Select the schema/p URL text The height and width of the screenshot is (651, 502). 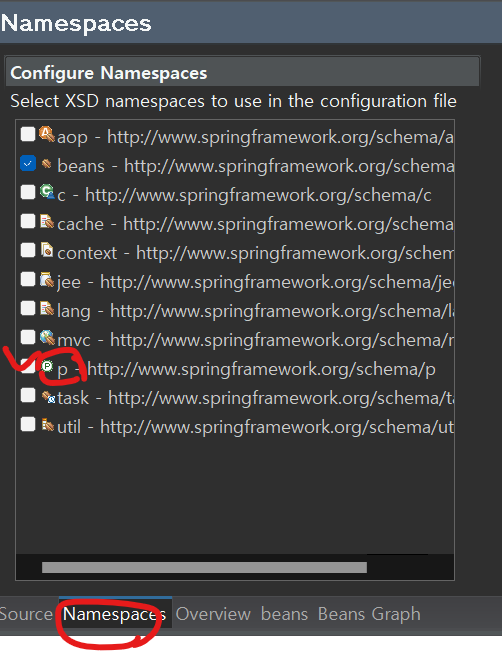tap(262, 369)
